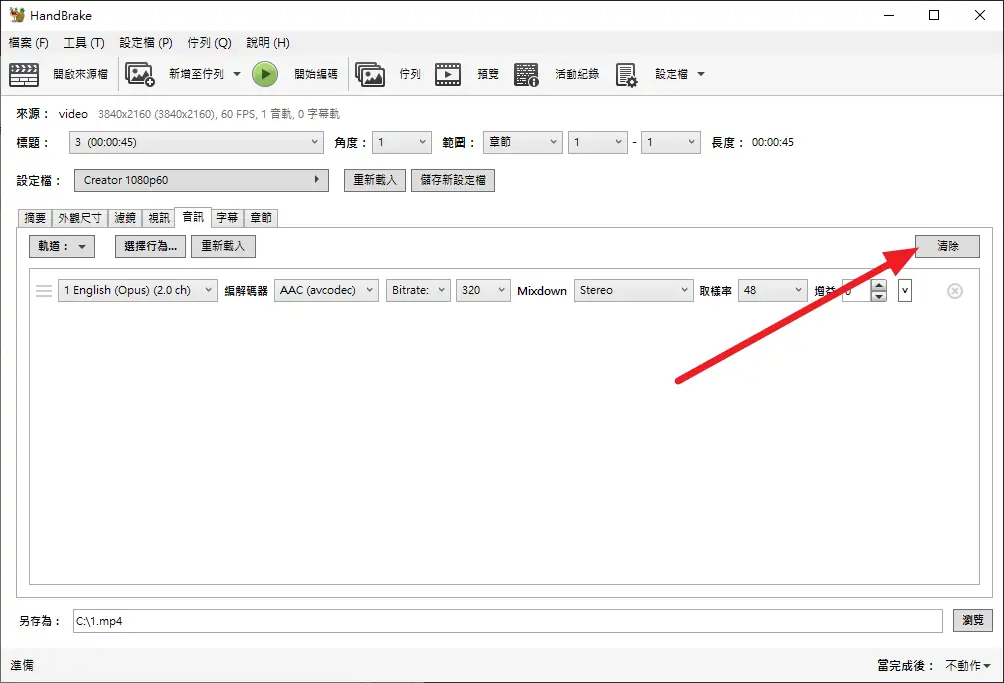The height and width of the screenshot is (683, 1004).
Task: Open the Activity Log icon
Action: coord(527,74)
